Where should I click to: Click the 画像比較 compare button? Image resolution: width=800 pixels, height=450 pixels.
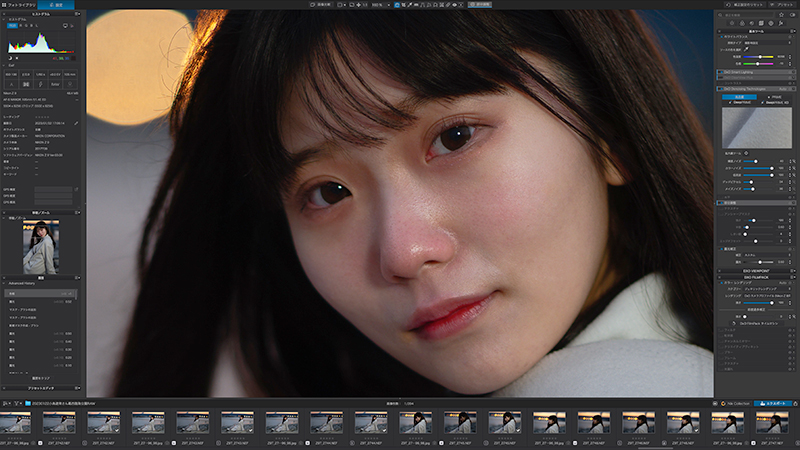point(321,5)
